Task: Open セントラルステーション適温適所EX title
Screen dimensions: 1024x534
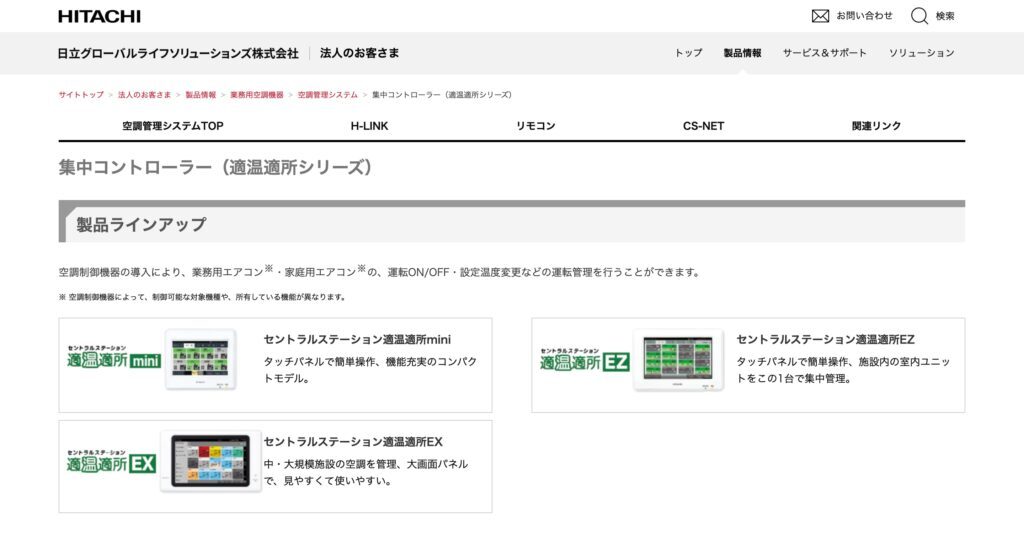Action: point(353,442)
